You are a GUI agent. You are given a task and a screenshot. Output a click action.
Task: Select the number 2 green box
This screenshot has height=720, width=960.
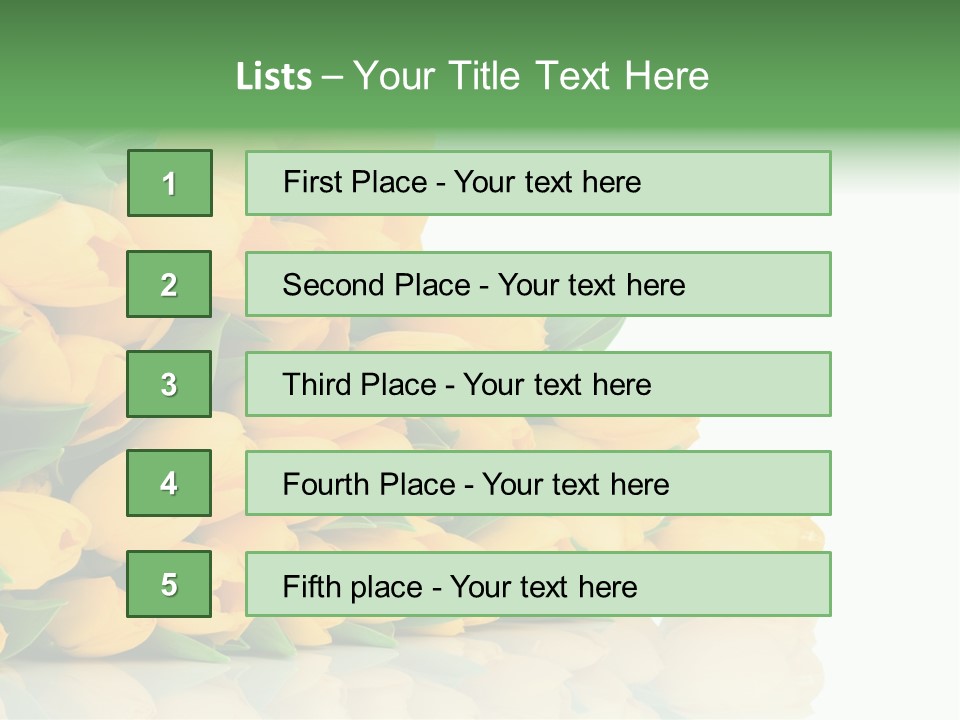click(169, 284)
